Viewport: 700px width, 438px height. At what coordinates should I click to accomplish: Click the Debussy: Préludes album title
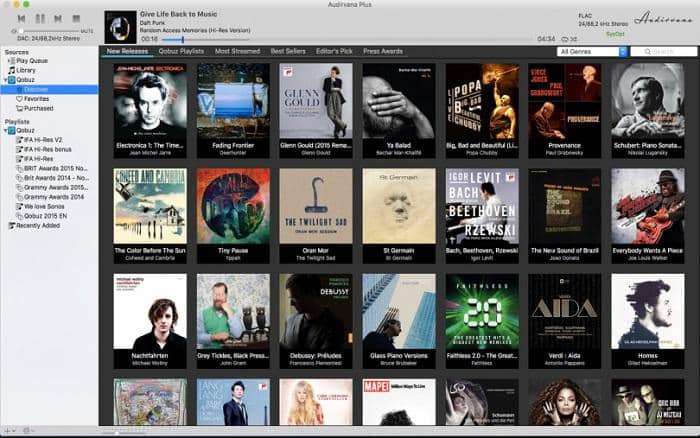pos(316,356)
